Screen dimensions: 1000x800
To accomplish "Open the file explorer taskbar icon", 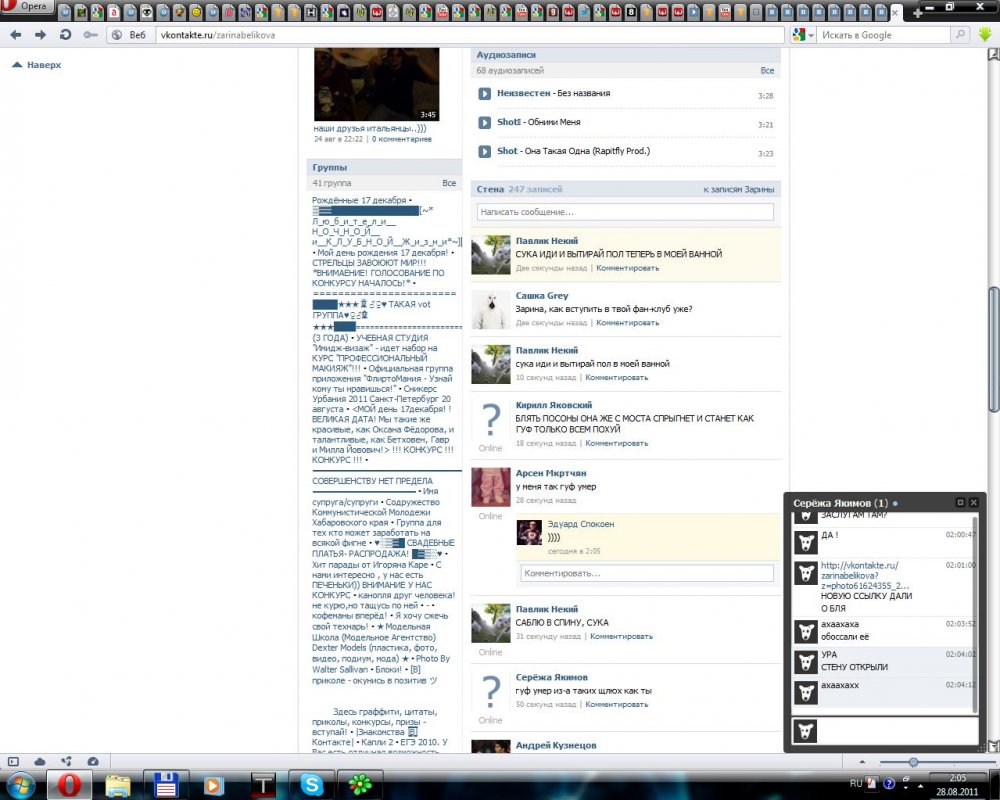I will (118, 785).
